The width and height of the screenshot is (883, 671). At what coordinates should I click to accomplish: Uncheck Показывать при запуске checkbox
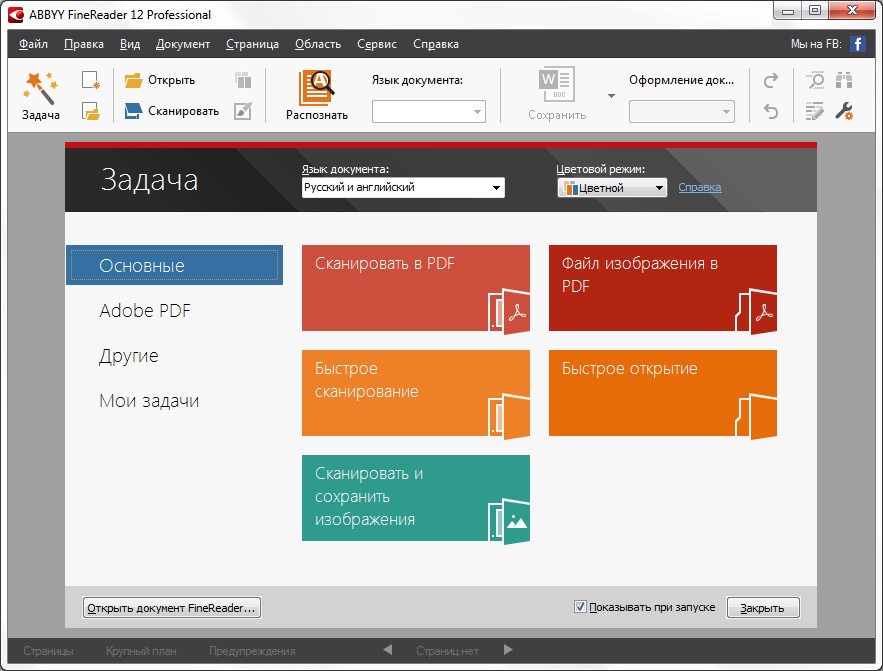pyautogui.click(x=580, y=607)
